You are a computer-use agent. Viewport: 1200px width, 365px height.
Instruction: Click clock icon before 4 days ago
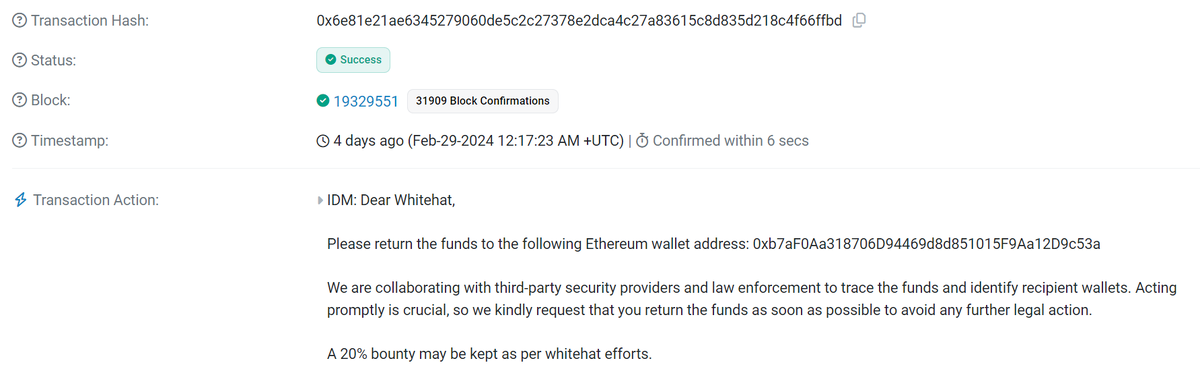322,141
